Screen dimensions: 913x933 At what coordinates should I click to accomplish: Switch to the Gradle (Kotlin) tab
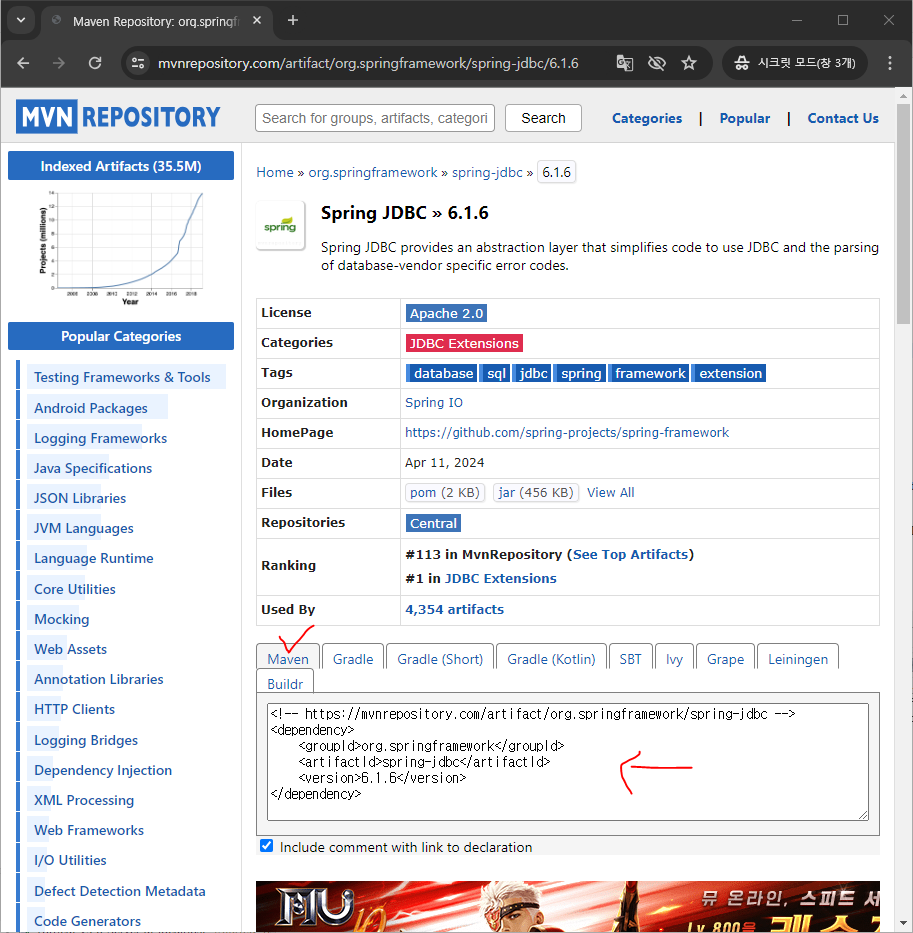pyautogui.click(x=551, y=658)
